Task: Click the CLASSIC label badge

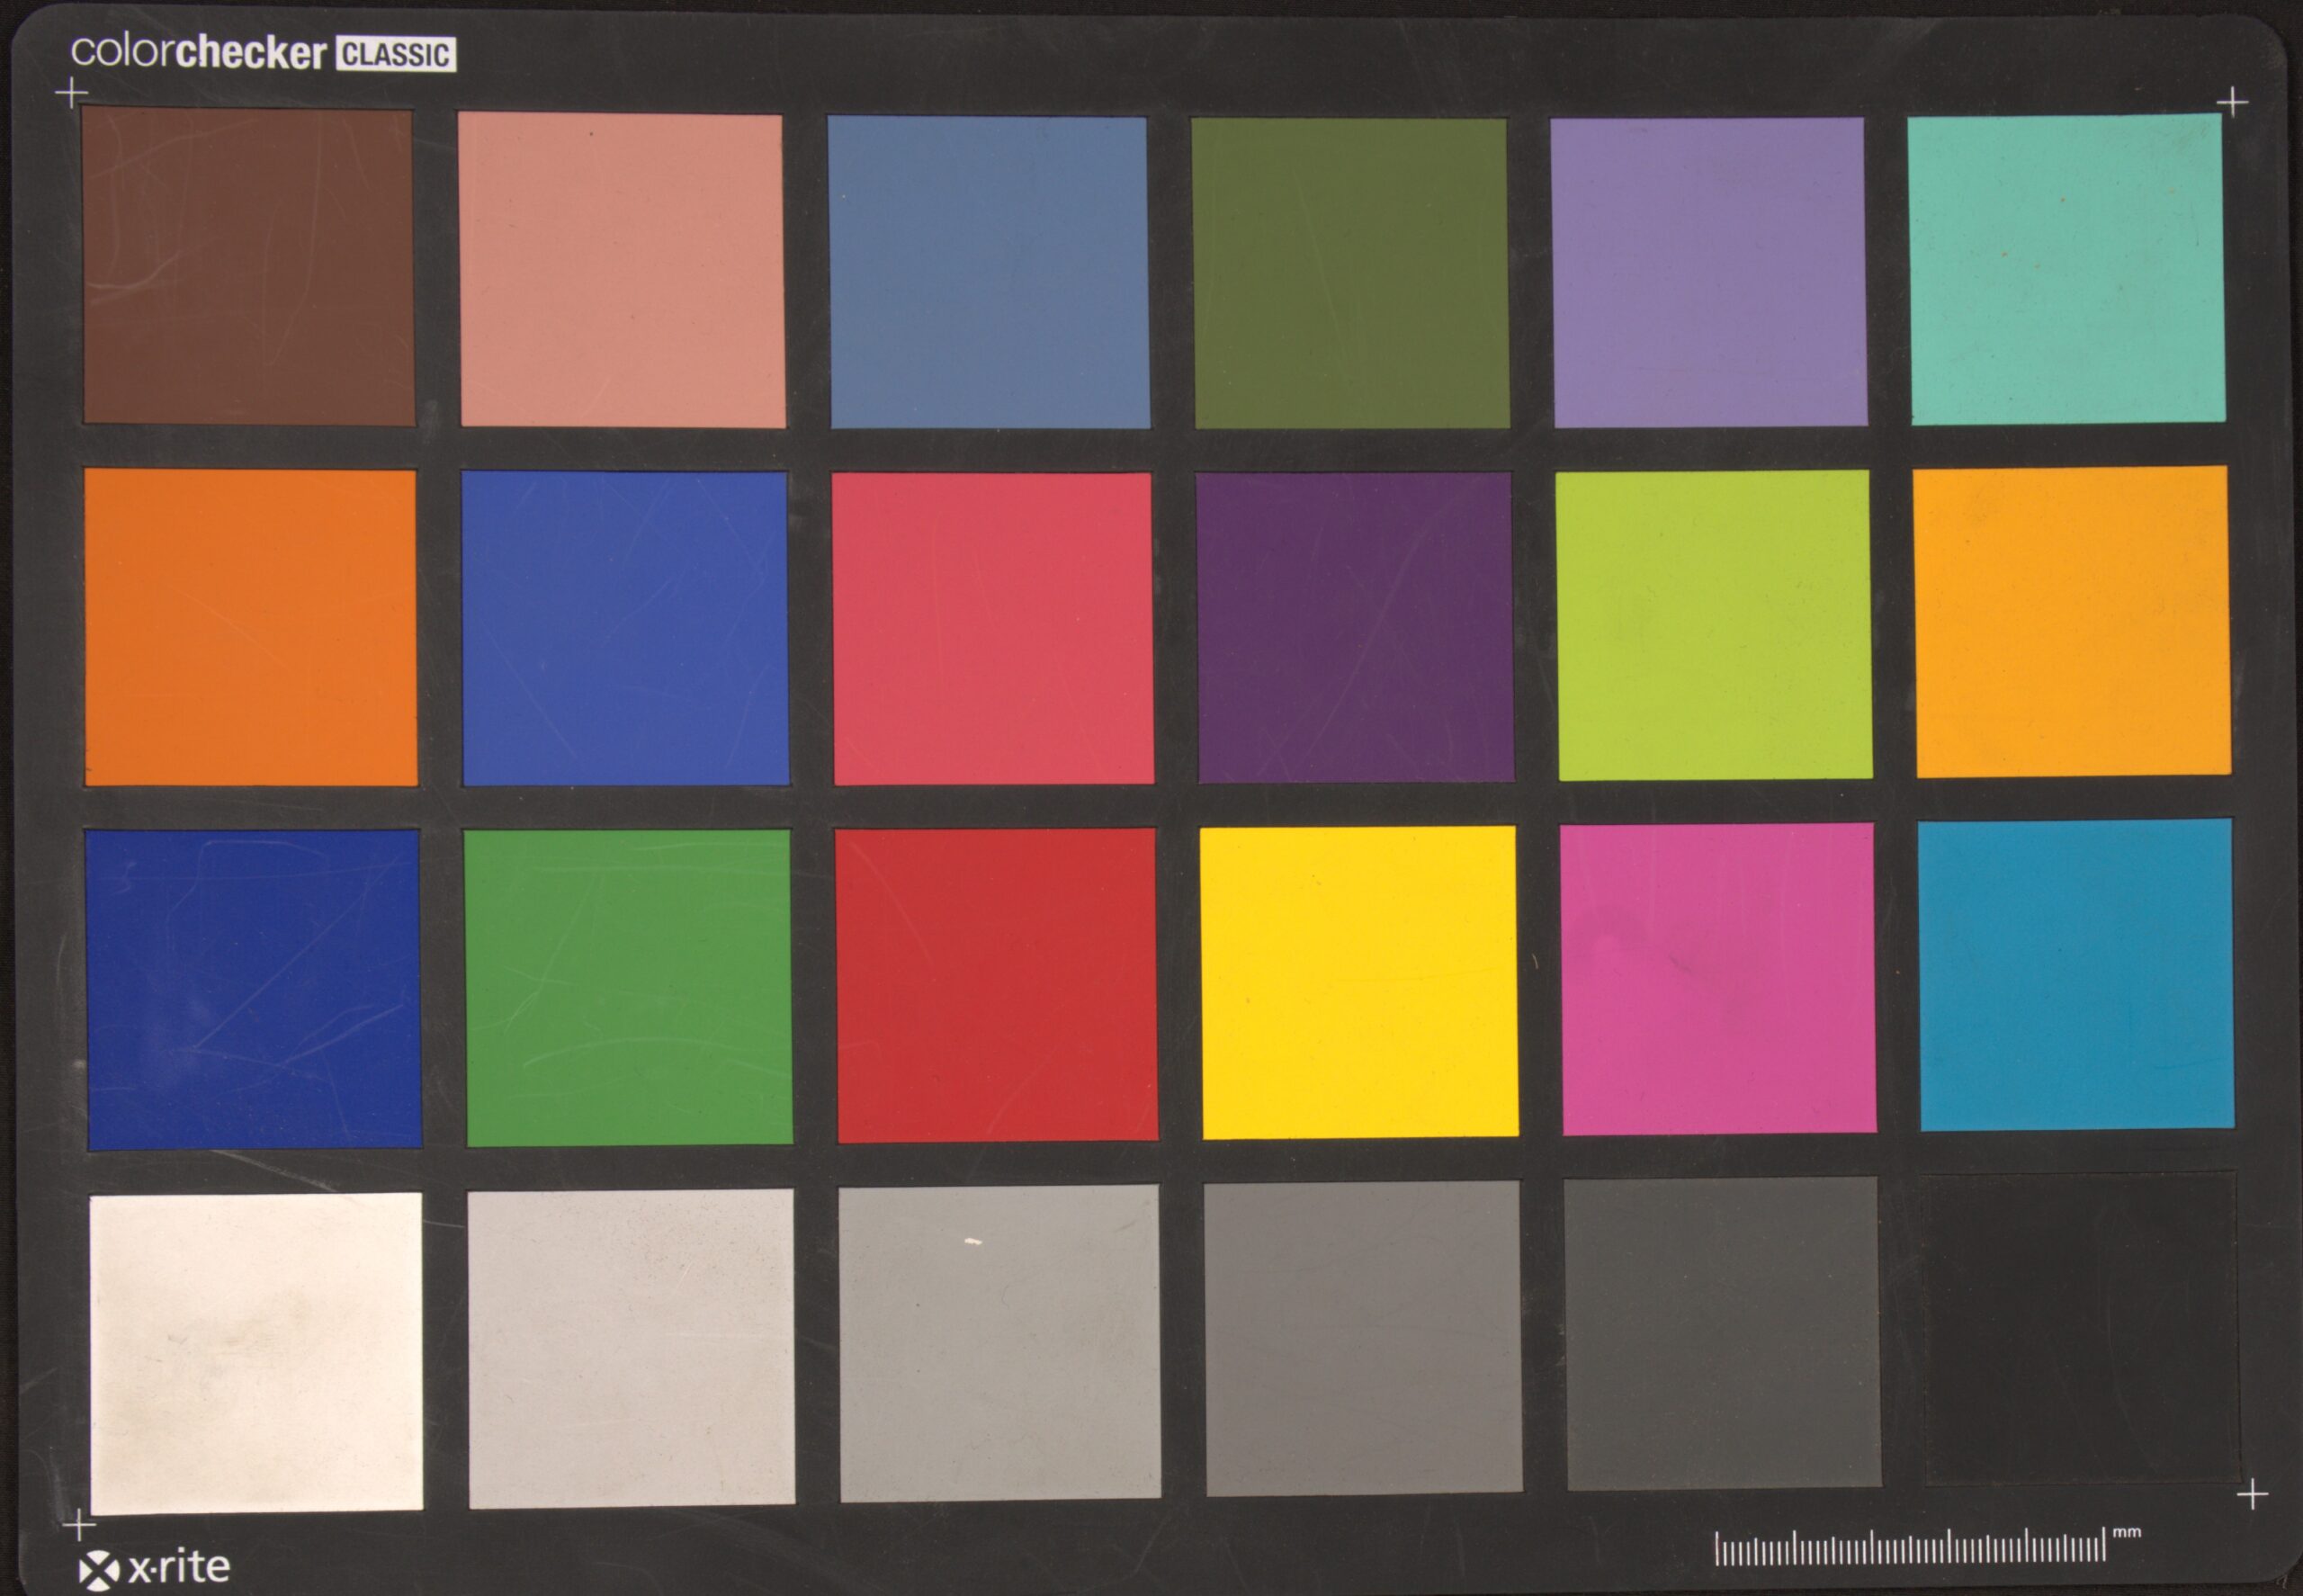Action: click(396, 54)
